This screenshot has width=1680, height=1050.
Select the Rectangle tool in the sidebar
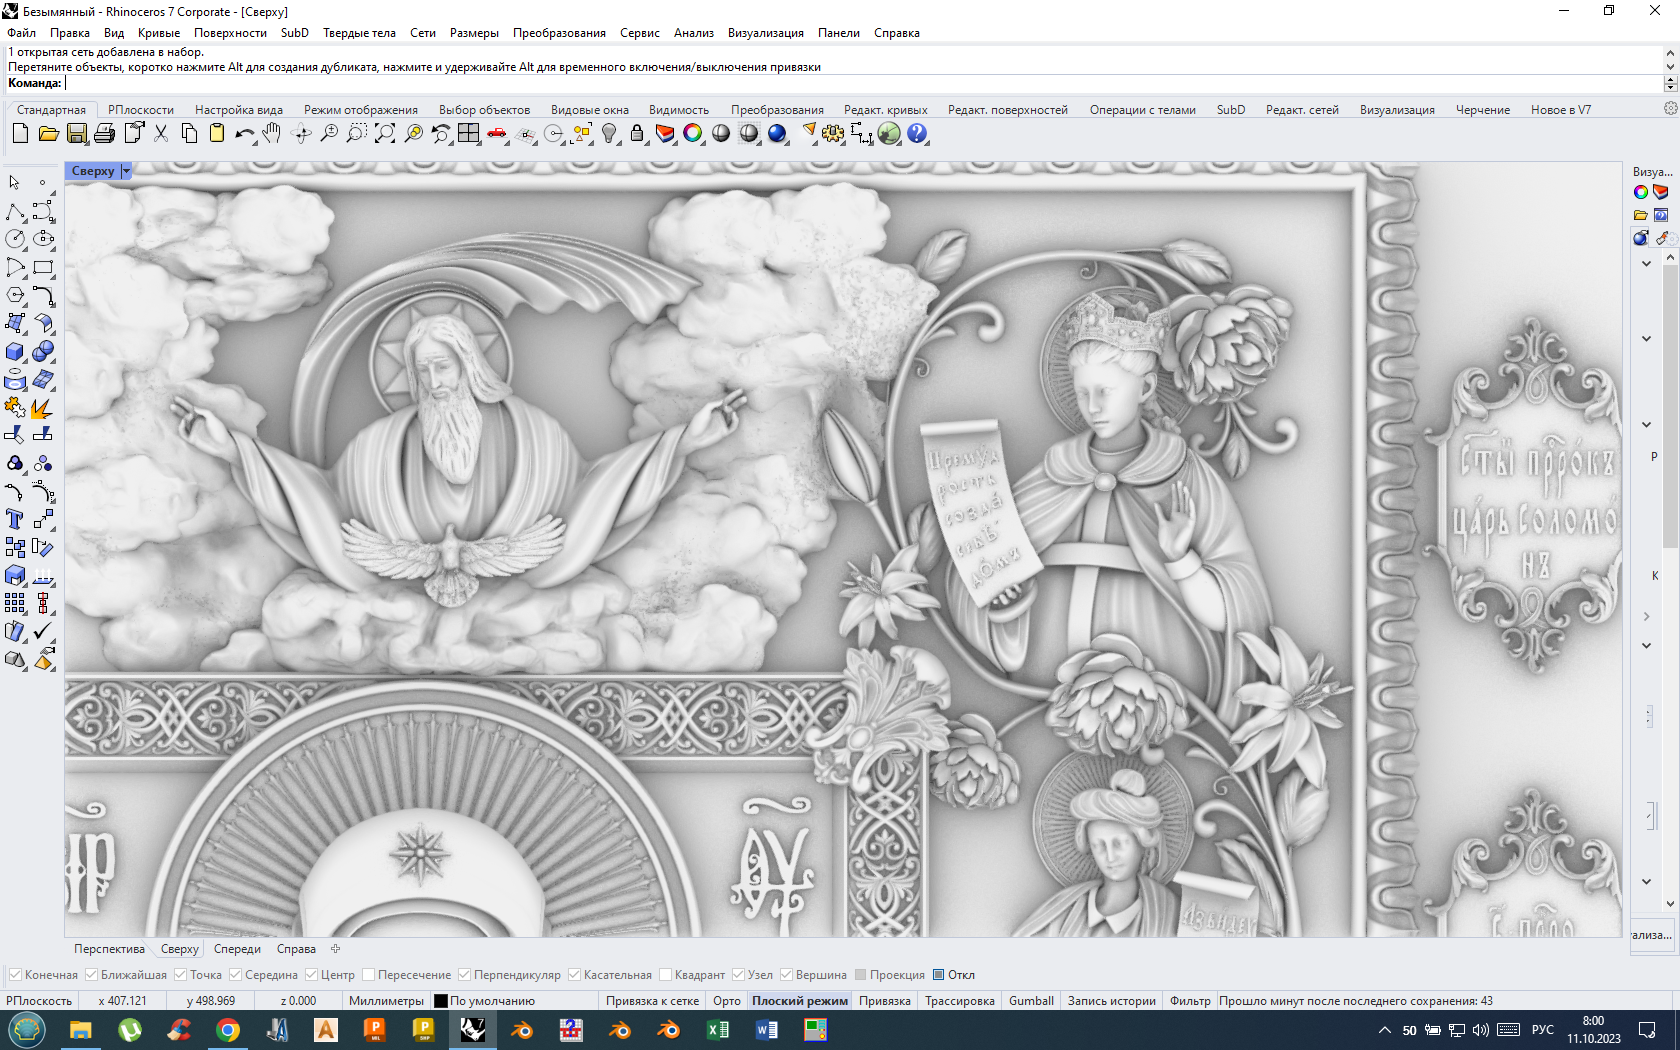click(43, 267)
